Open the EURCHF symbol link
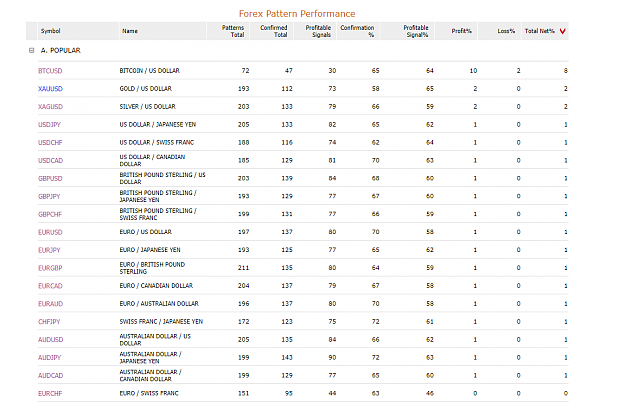The height and width of the screenshot is (404, 625). tap(50, 394)
